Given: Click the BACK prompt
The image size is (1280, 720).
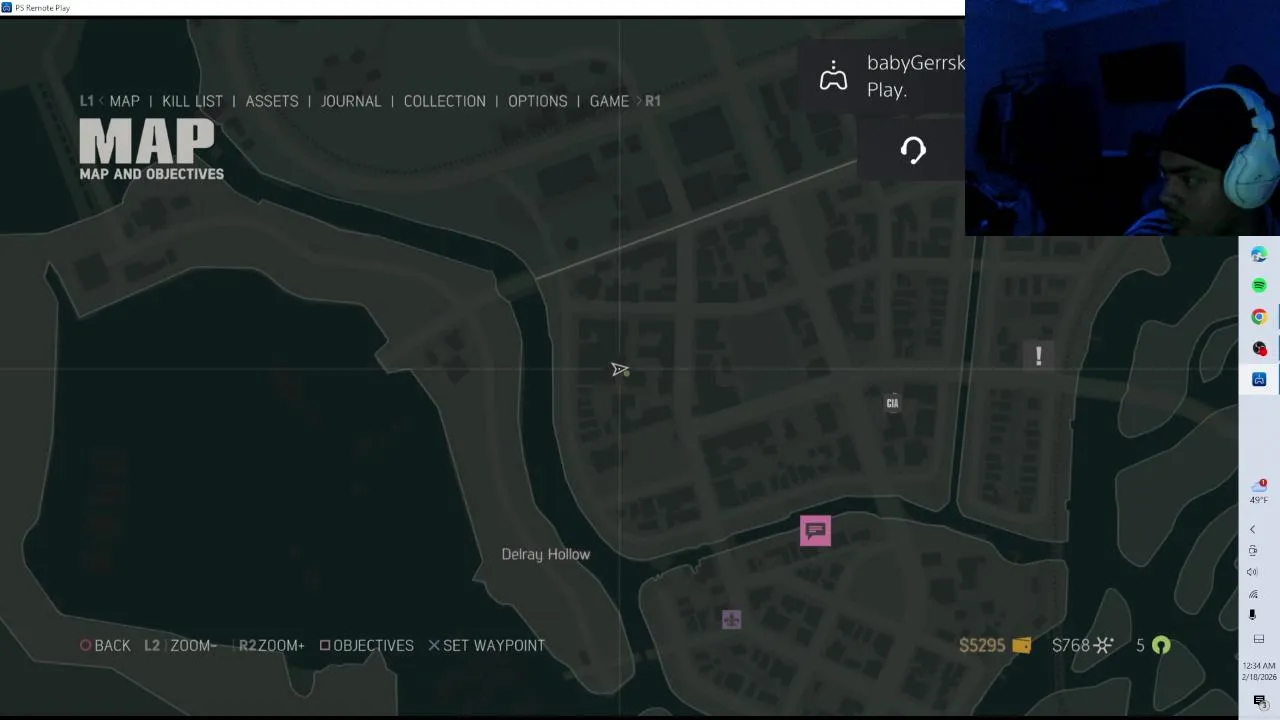Looking at the screenshot, I should coord(105,646).
